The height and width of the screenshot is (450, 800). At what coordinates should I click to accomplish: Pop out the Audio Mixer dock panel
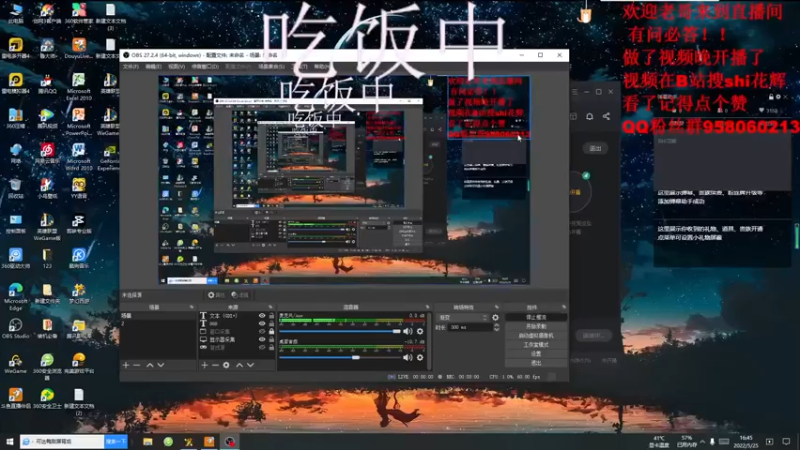point(428,307)
